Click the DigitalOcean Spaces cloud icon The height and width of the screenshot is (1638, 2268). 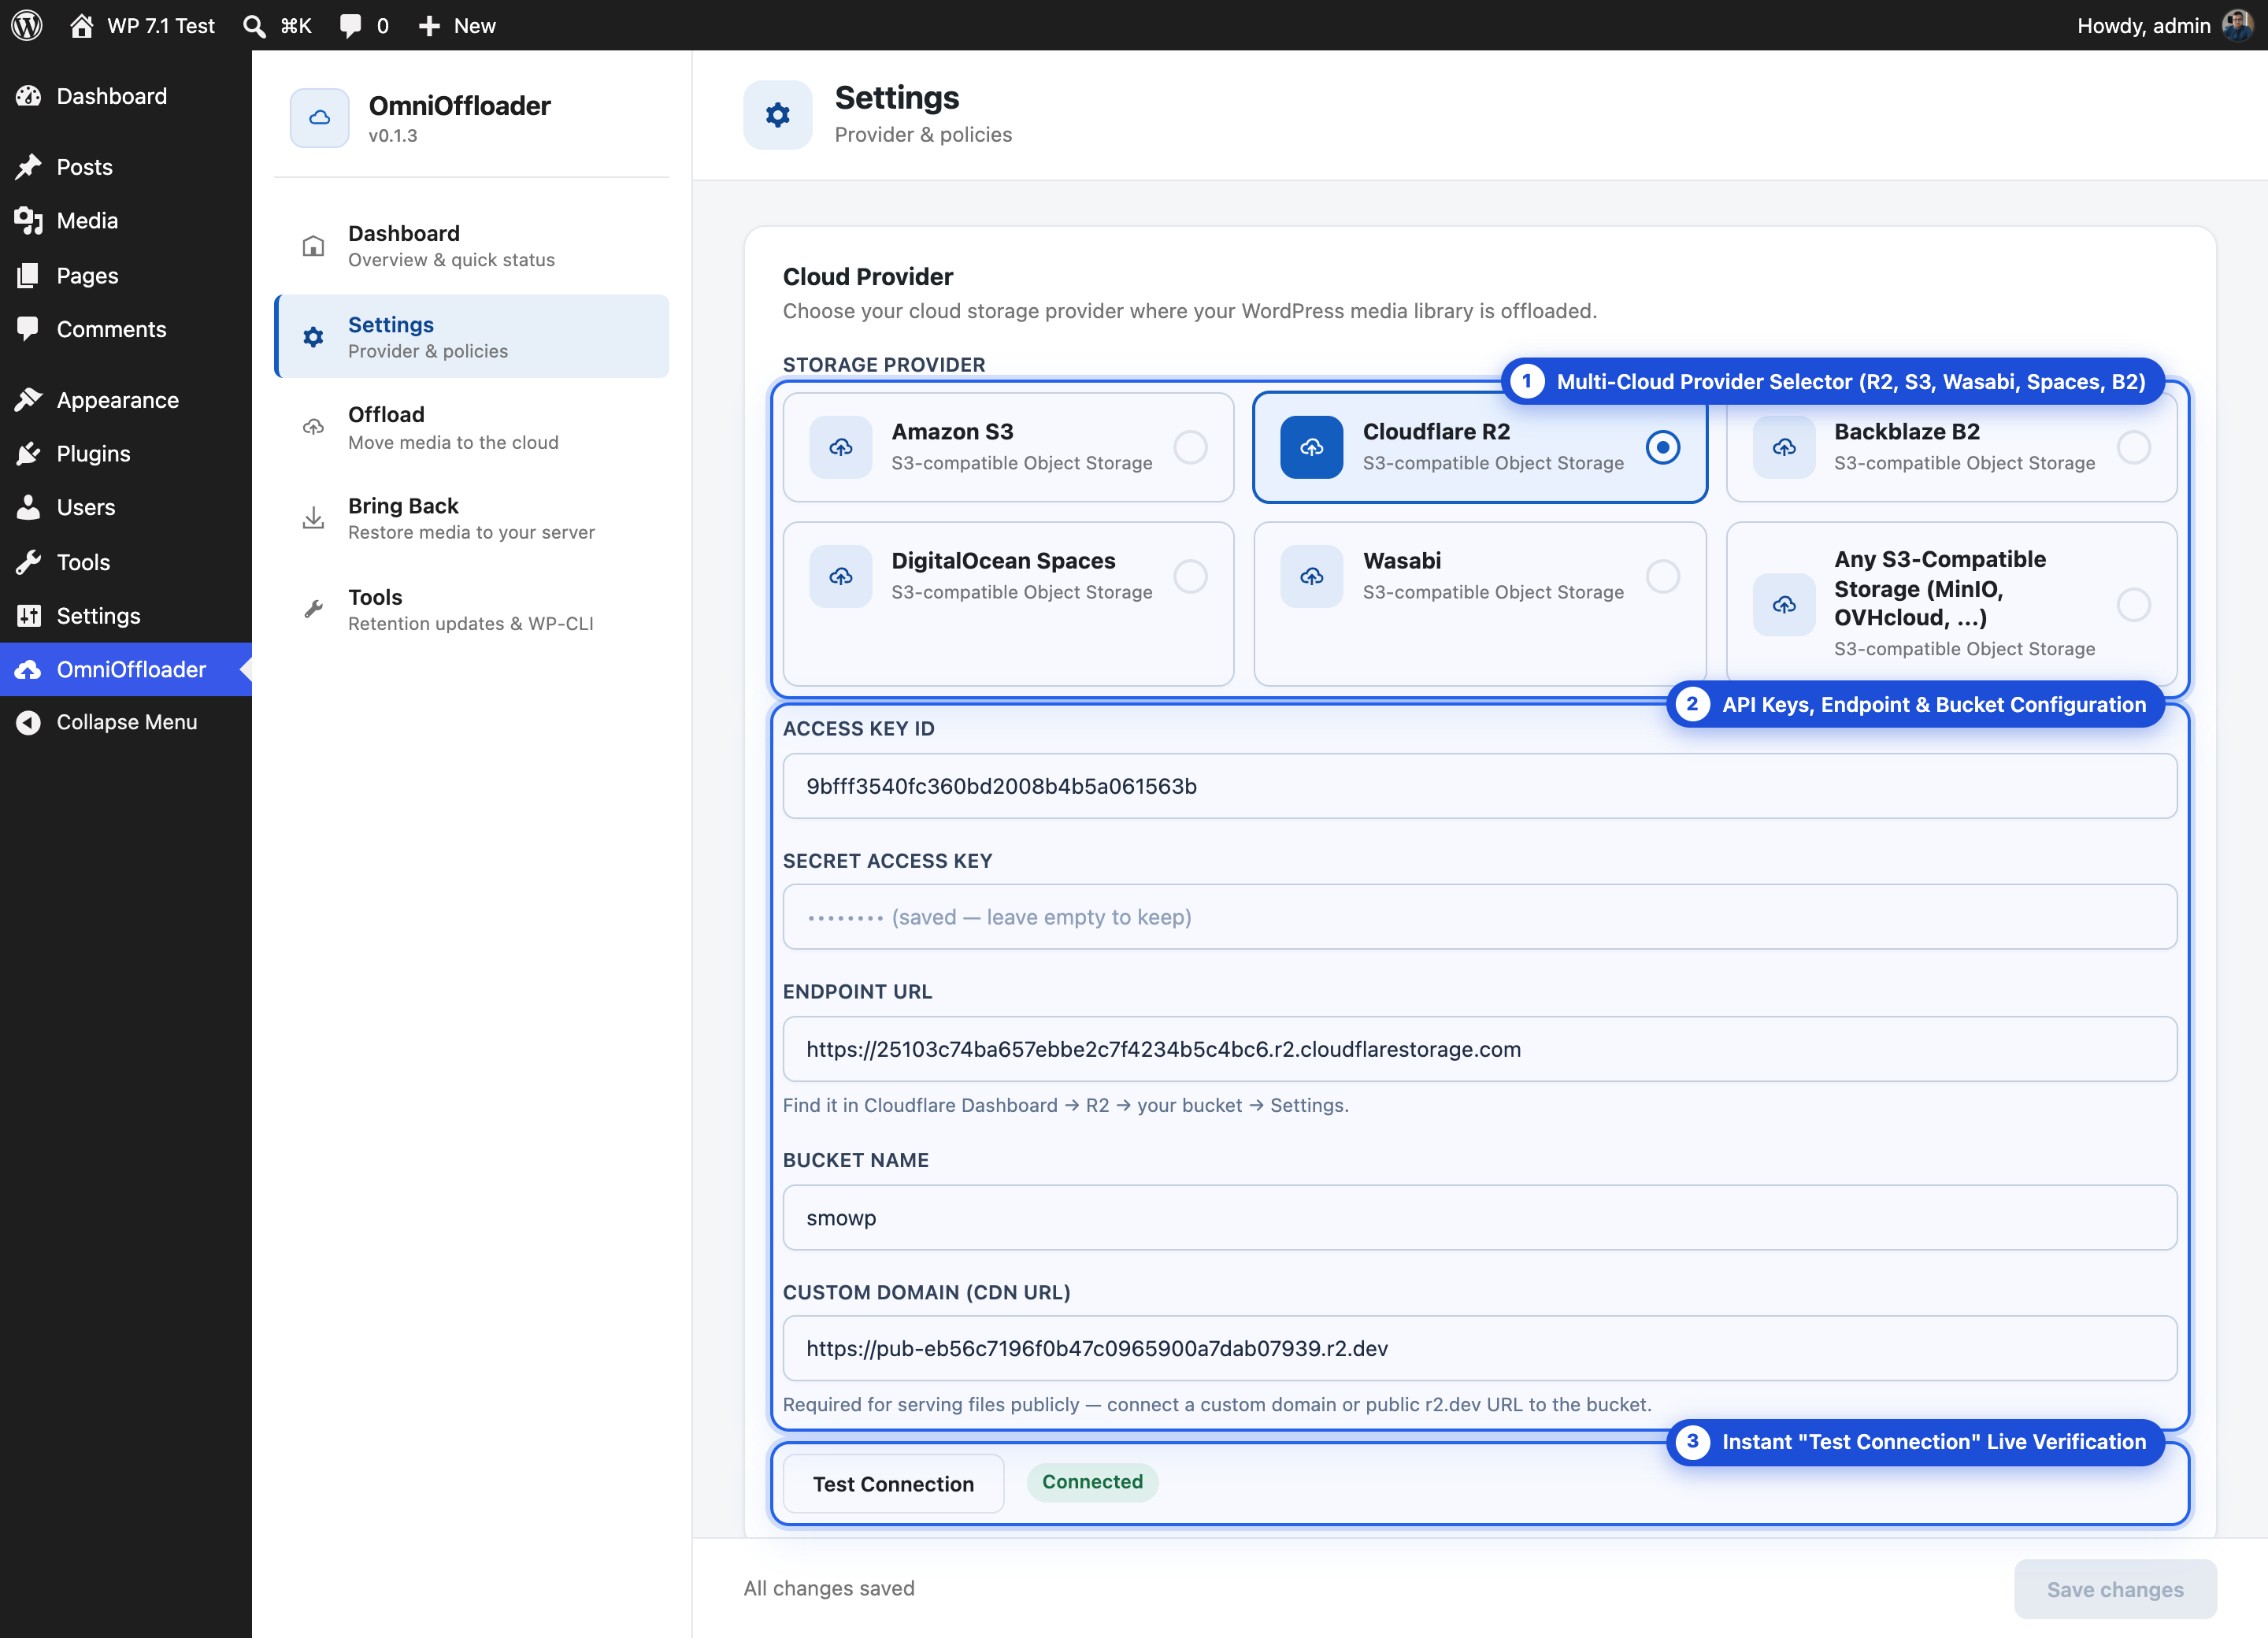(x=841, y=576)
